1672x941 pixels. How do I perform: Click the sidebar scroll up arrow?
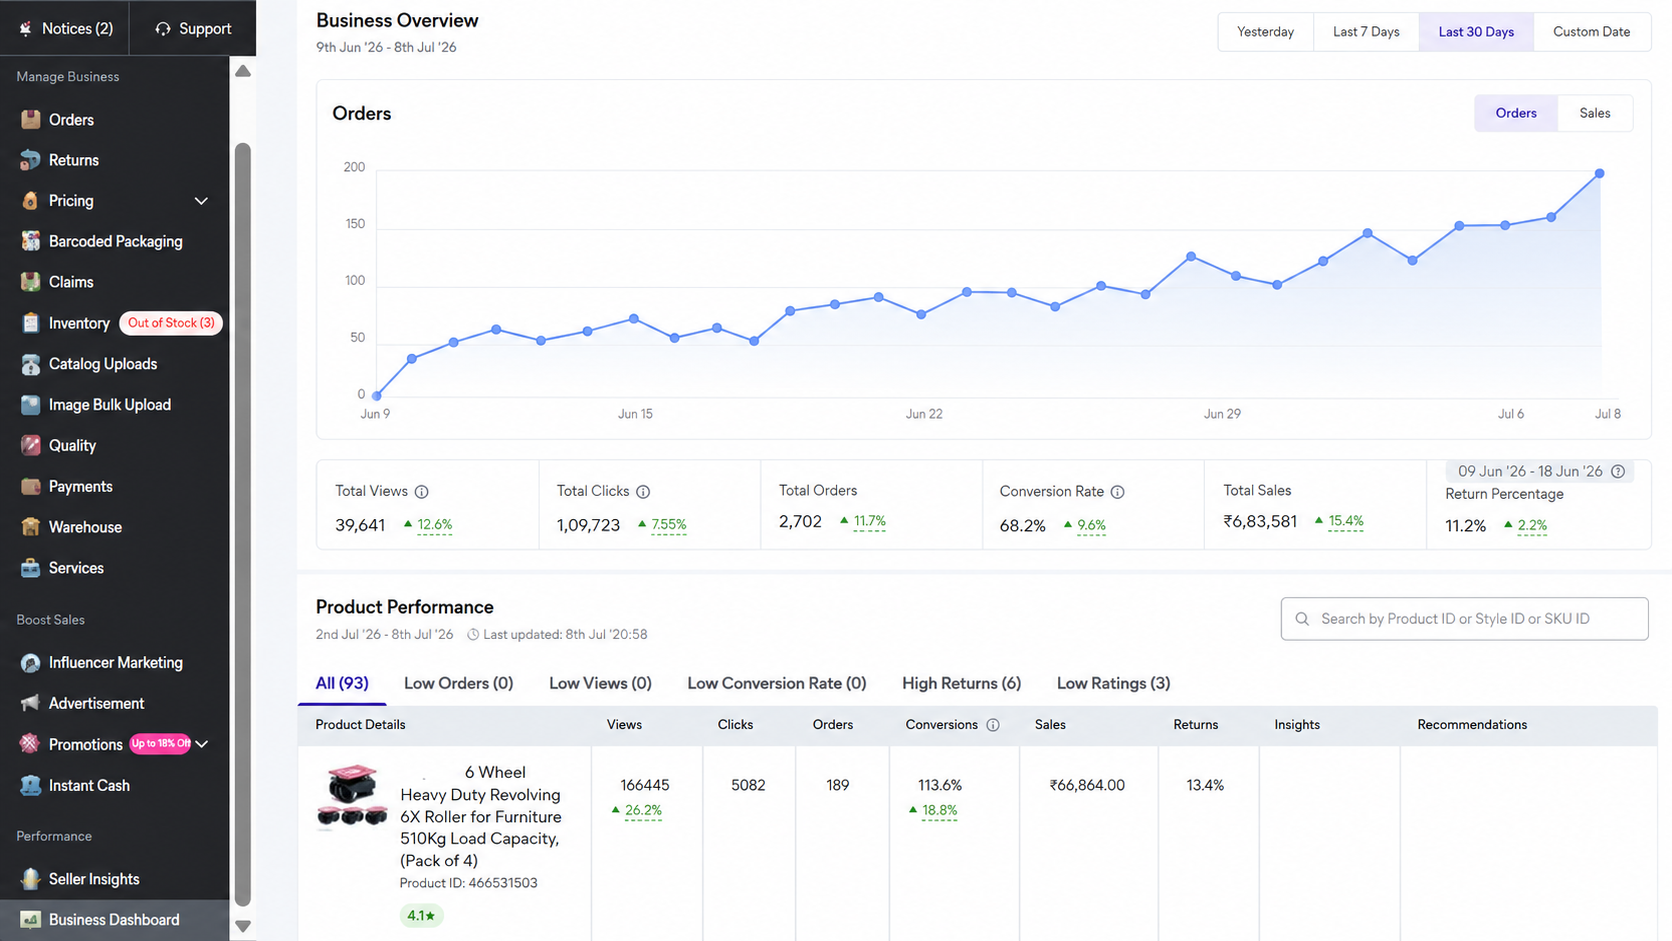pyautogui.click(x=243, y=71)
